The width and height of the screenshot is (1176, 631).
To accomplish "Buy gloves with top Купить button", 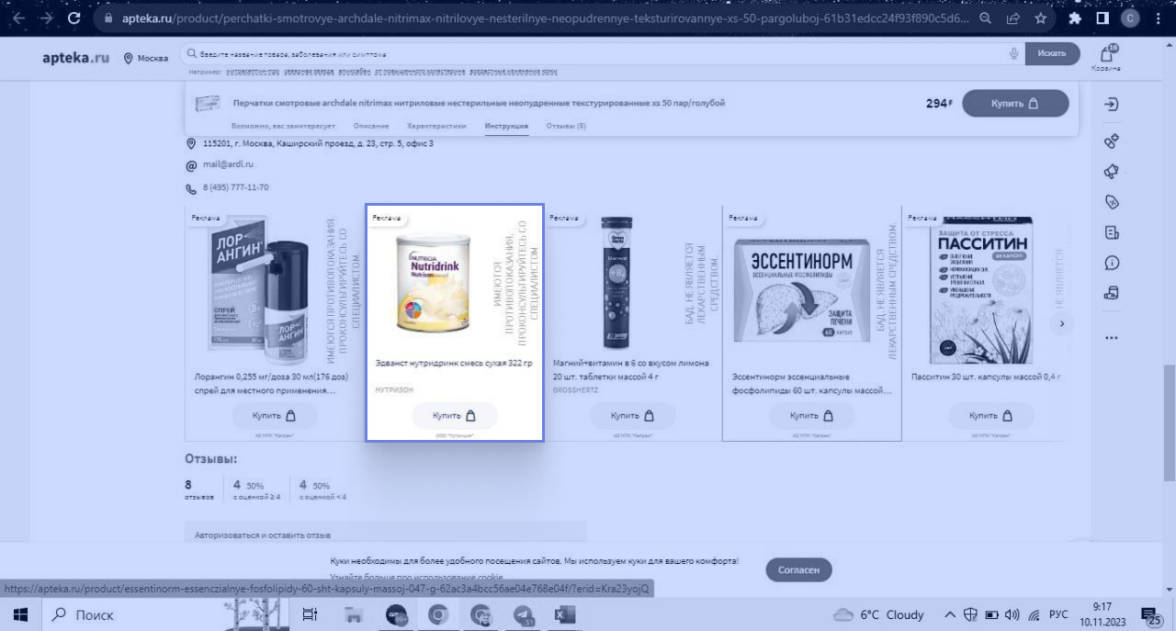I will tap(1015, 104).
